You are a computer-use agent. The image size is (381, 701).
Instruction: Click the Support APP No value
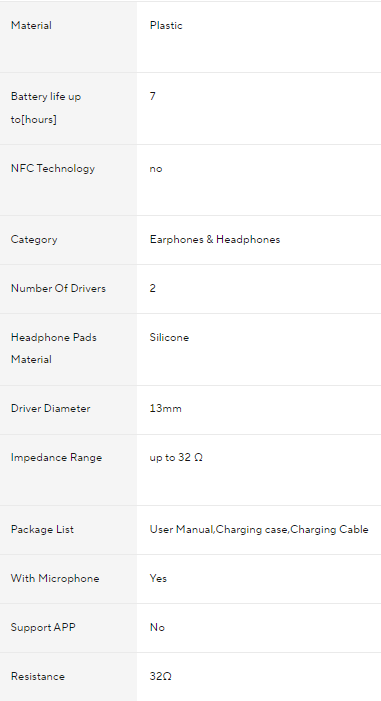(x=157, y=627)
